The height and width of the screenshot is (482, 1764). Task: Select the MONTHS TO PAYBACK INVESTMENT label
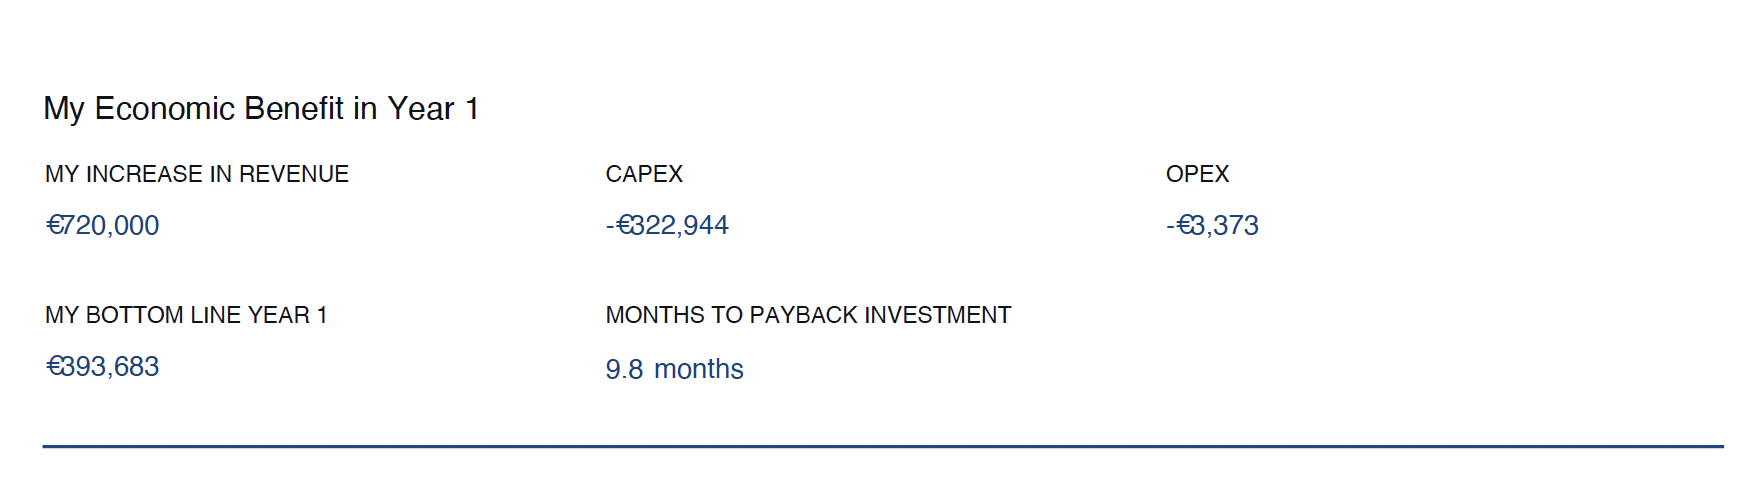tap(808, 315)
